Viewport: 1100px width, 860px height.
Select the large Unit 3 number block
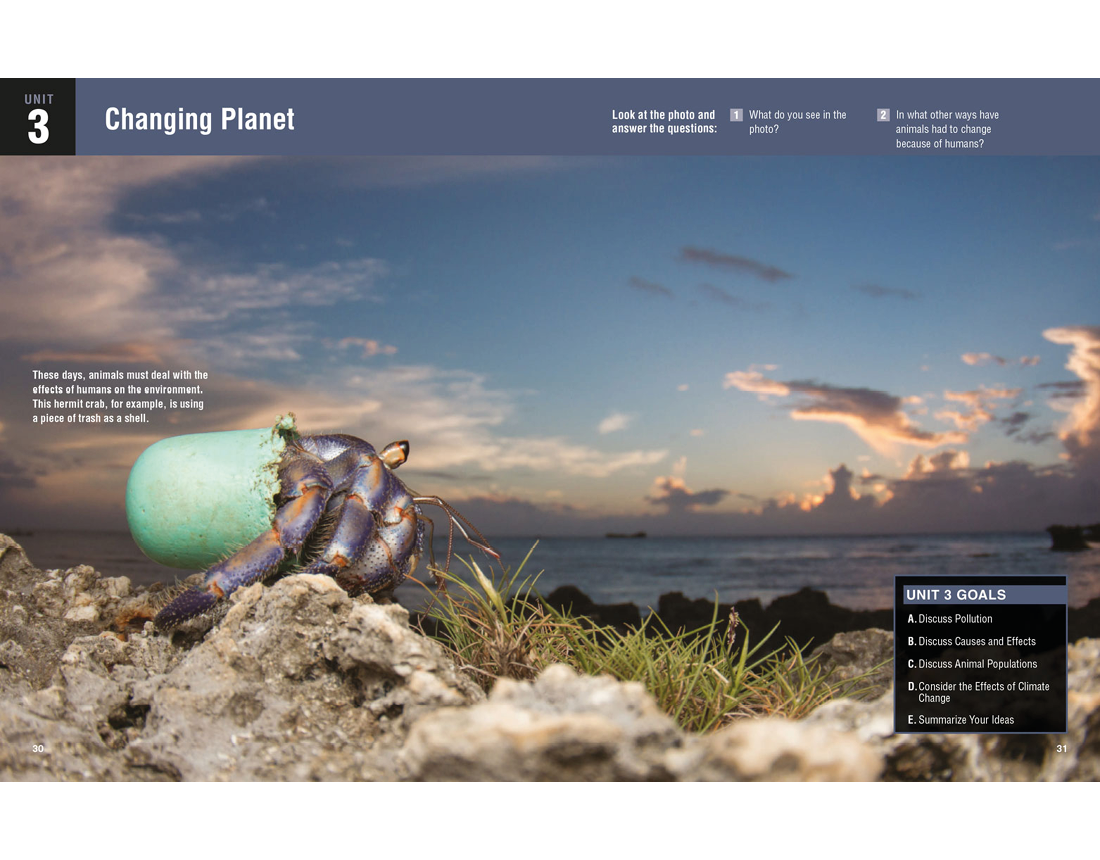(38, 117)
